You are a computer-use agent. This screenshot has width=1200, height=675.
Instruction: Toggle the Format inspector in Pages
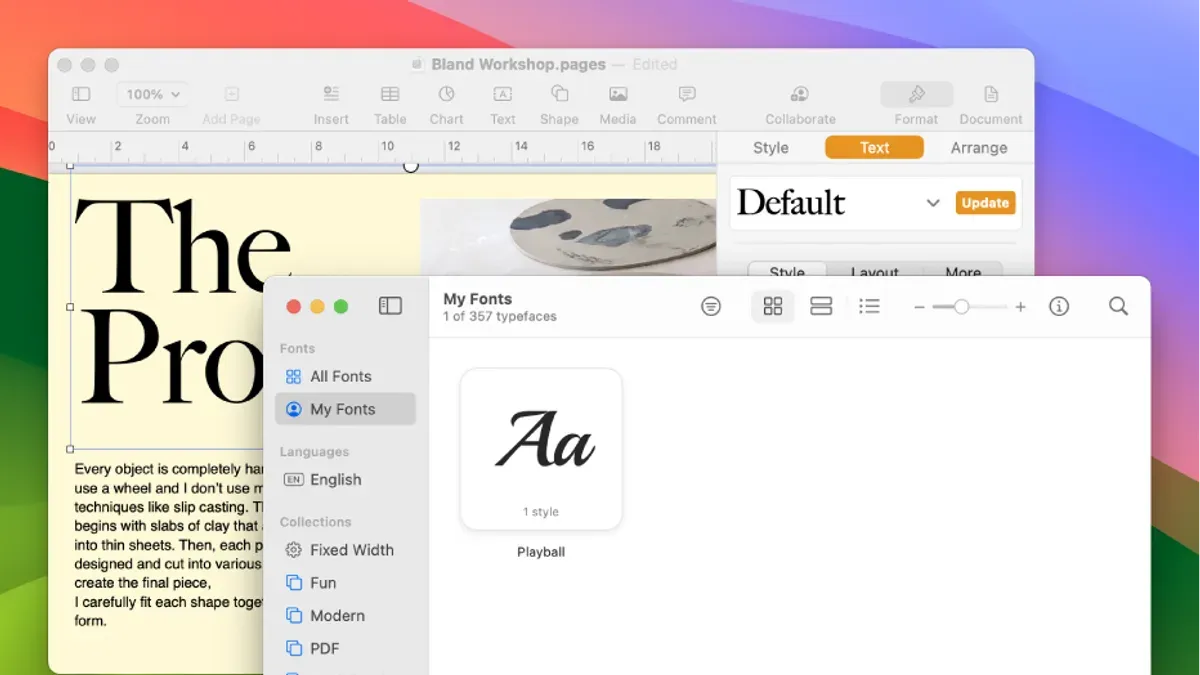tap(916, 94)
